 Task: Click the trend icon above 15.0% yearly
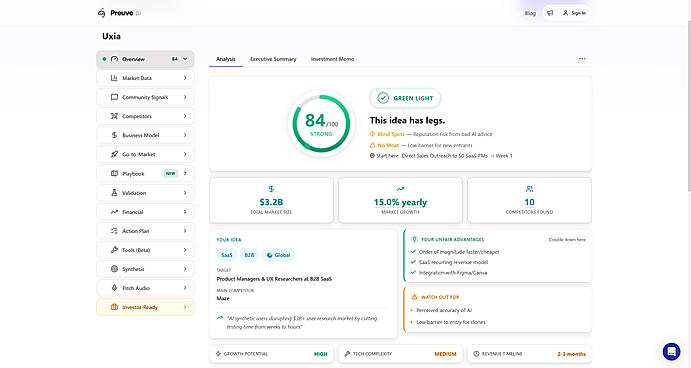pos(400,189)
